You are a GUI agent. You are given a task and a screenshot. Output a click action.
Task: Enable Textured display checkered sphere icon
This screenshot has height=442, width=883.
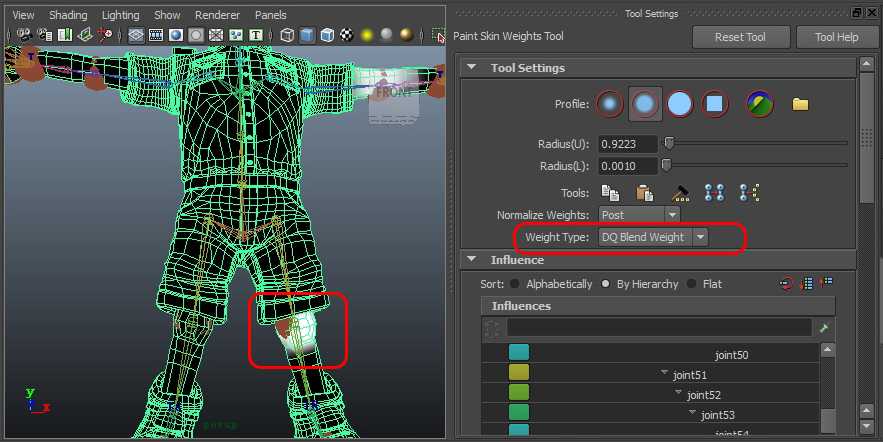pyautogui.click(x=347, y=35)
